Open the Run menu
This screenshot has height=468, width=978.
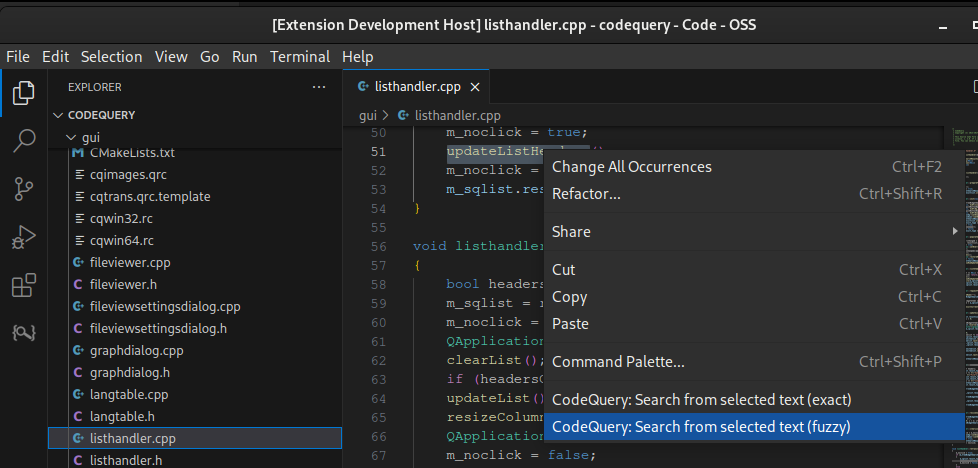click(x=244, y=57)
